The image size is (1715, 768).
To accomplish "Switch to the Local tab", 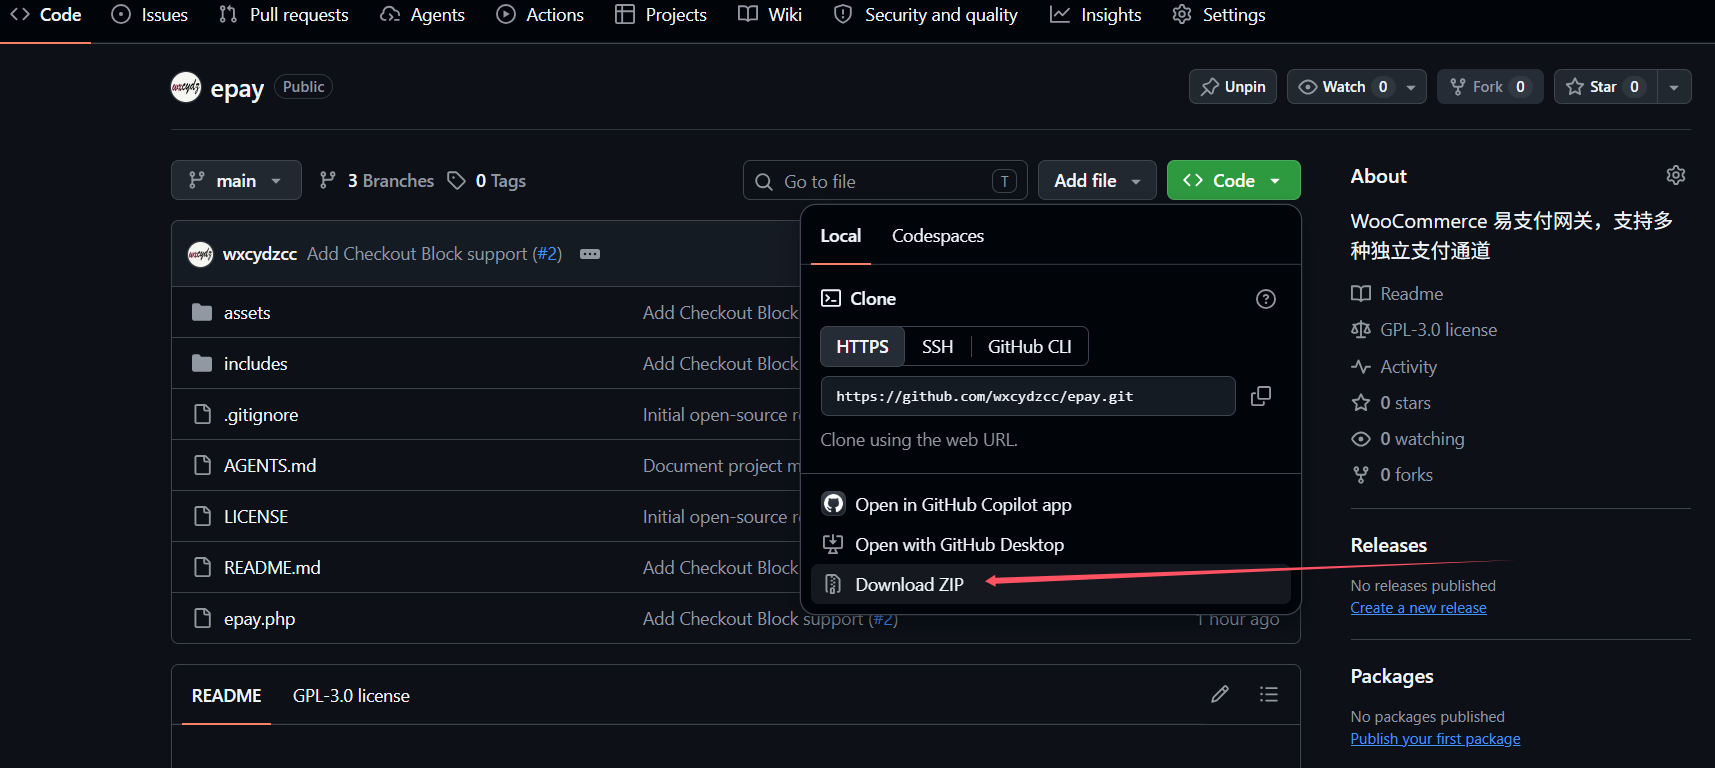I will click(841, 236).
